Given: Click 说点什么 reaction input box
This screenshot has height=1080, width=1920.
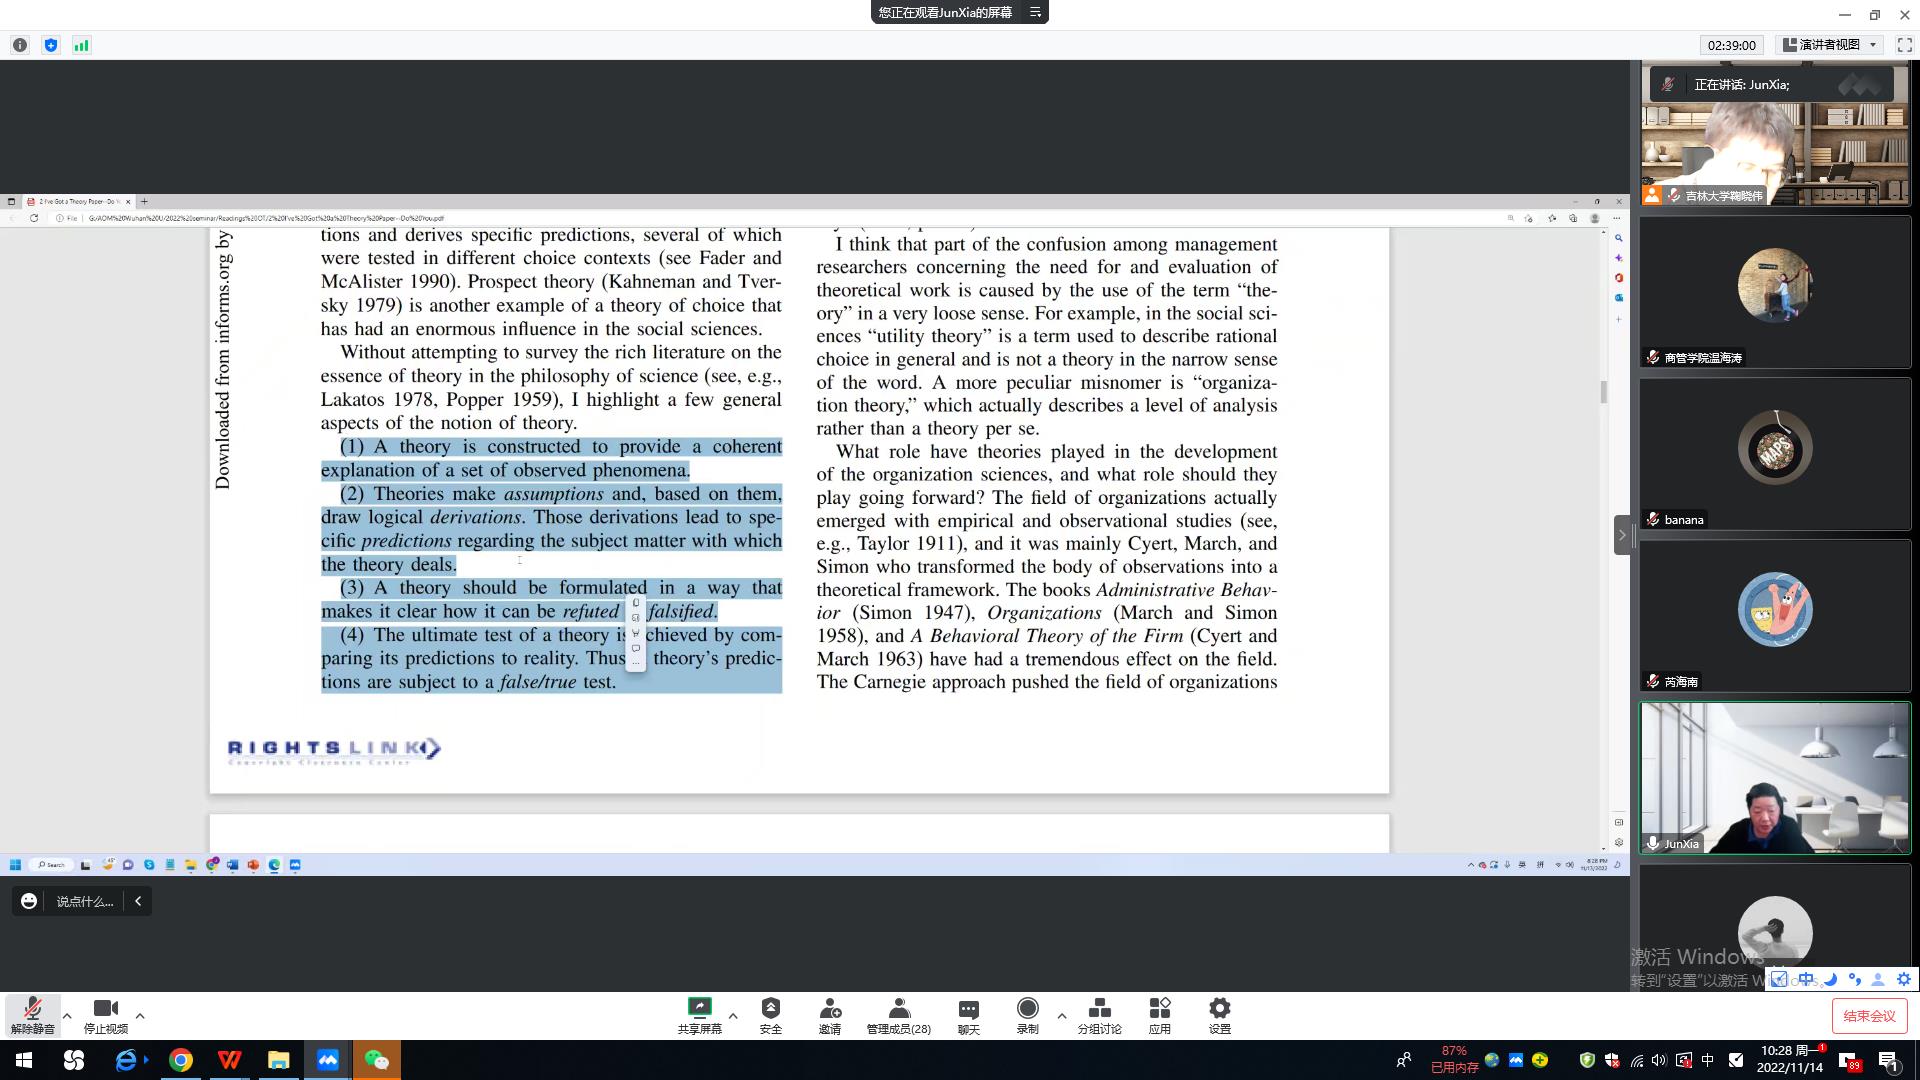Looking at the screenshot, I should (x=84, y=901).
